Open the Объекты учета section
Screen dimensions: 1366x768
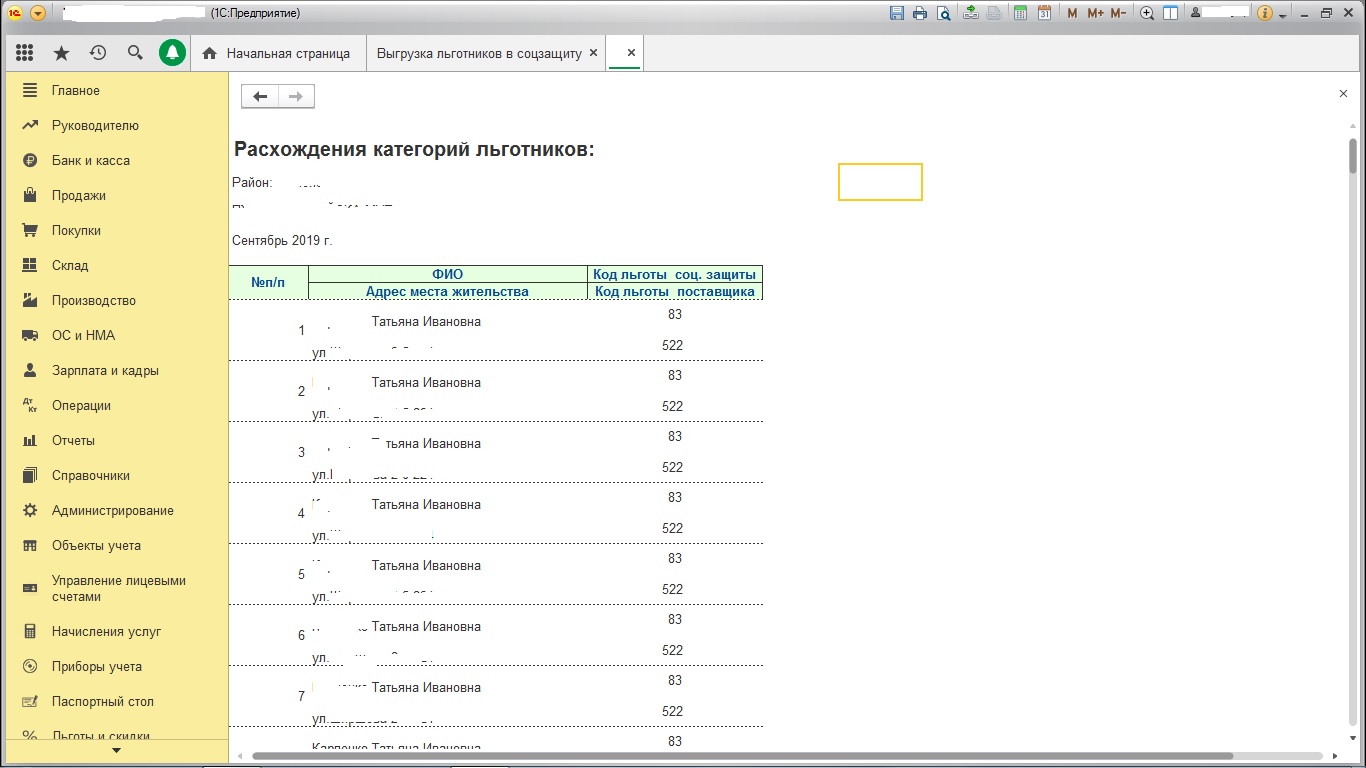(115, 545)
